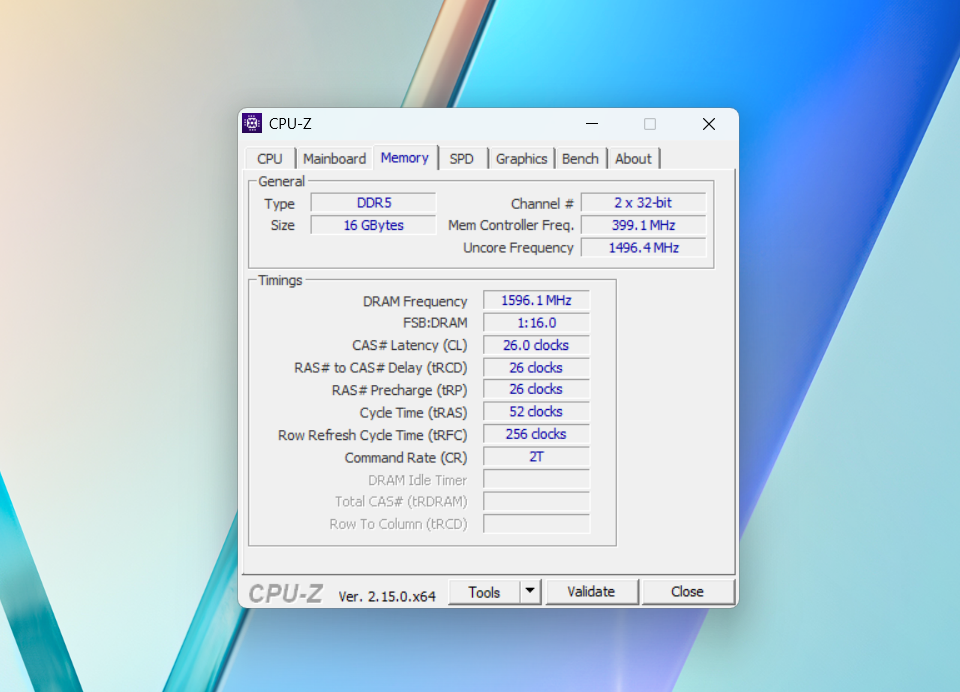This screenshot has height=692, width=960.
Task: Click the tRP 26 clocks value
Action: pyautogui.click(x=536, y=389)
